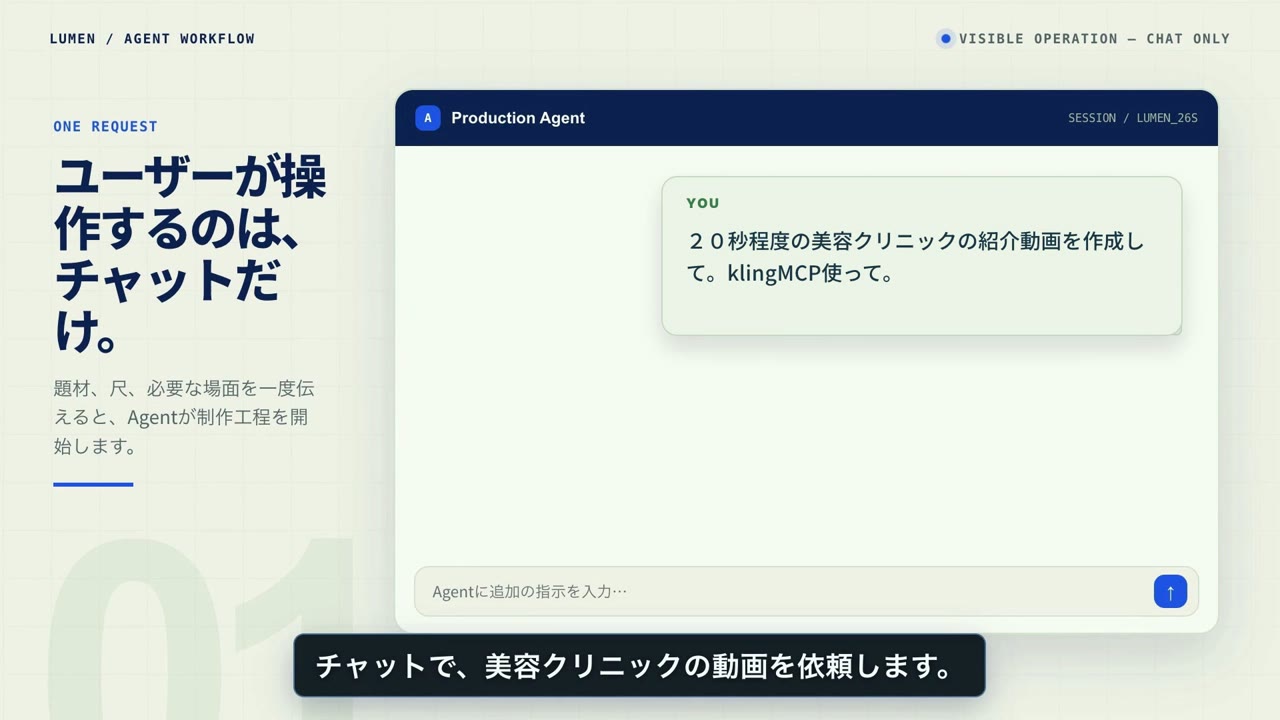Click the resize grip of the message bubble

1176,329
